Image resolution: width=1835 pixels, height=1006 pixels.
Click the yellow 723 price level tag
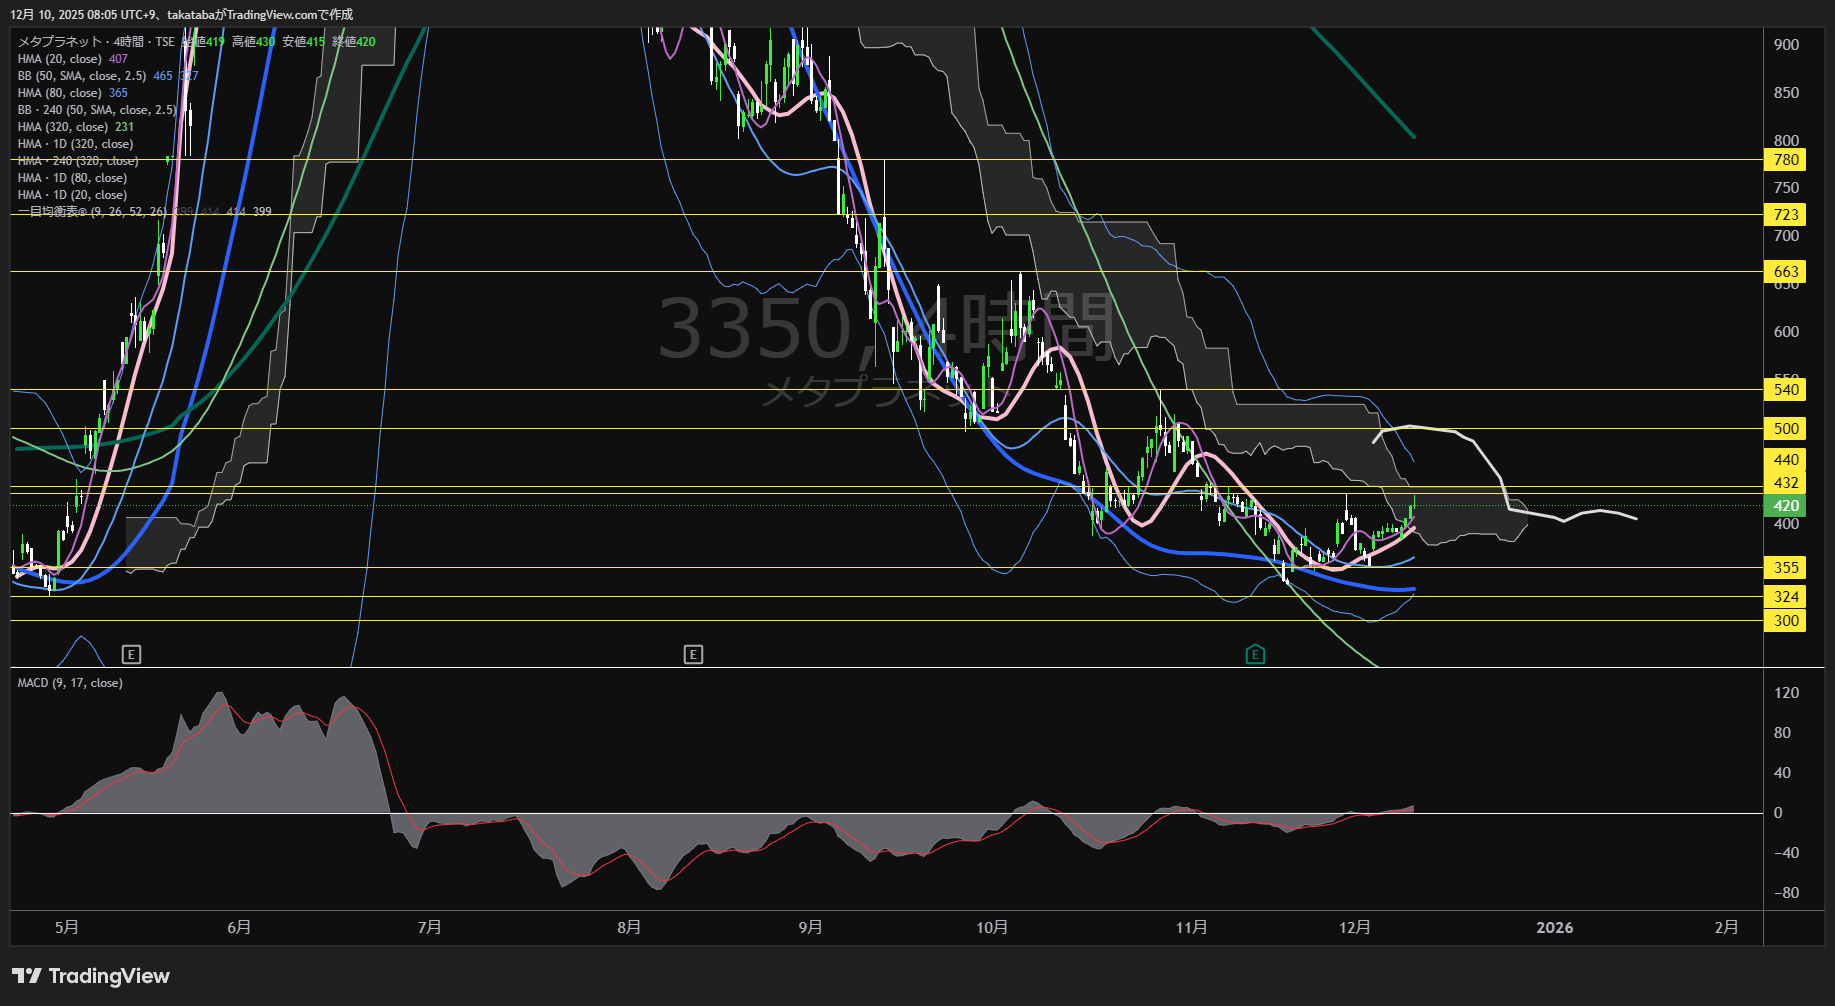pos(1785,215)
